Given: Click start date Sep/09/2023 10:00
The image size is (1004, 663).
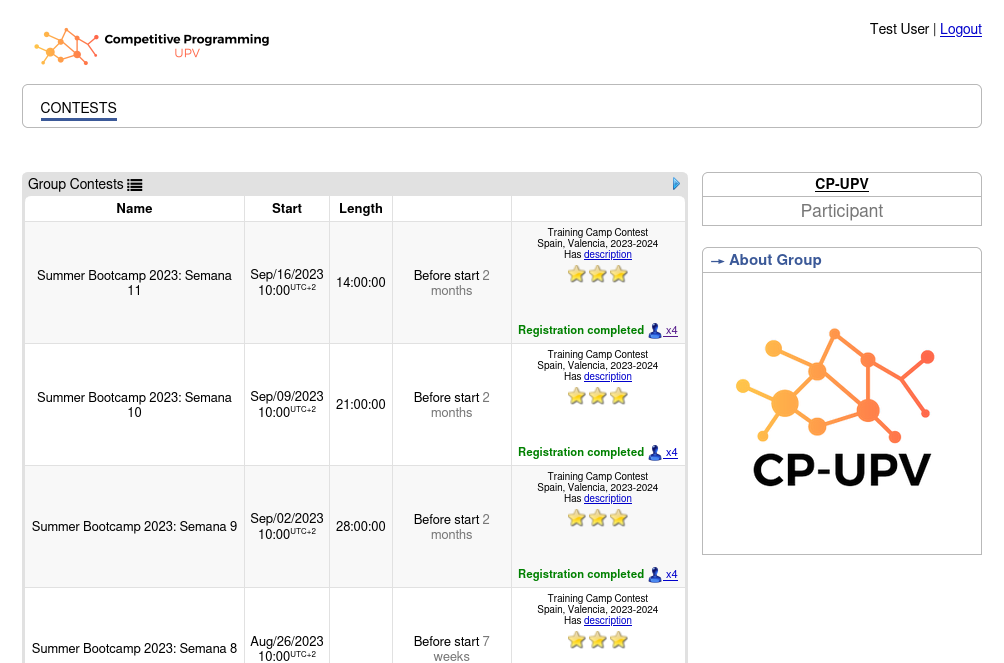Looking at the screenshot, I should (x=287, y=405).
